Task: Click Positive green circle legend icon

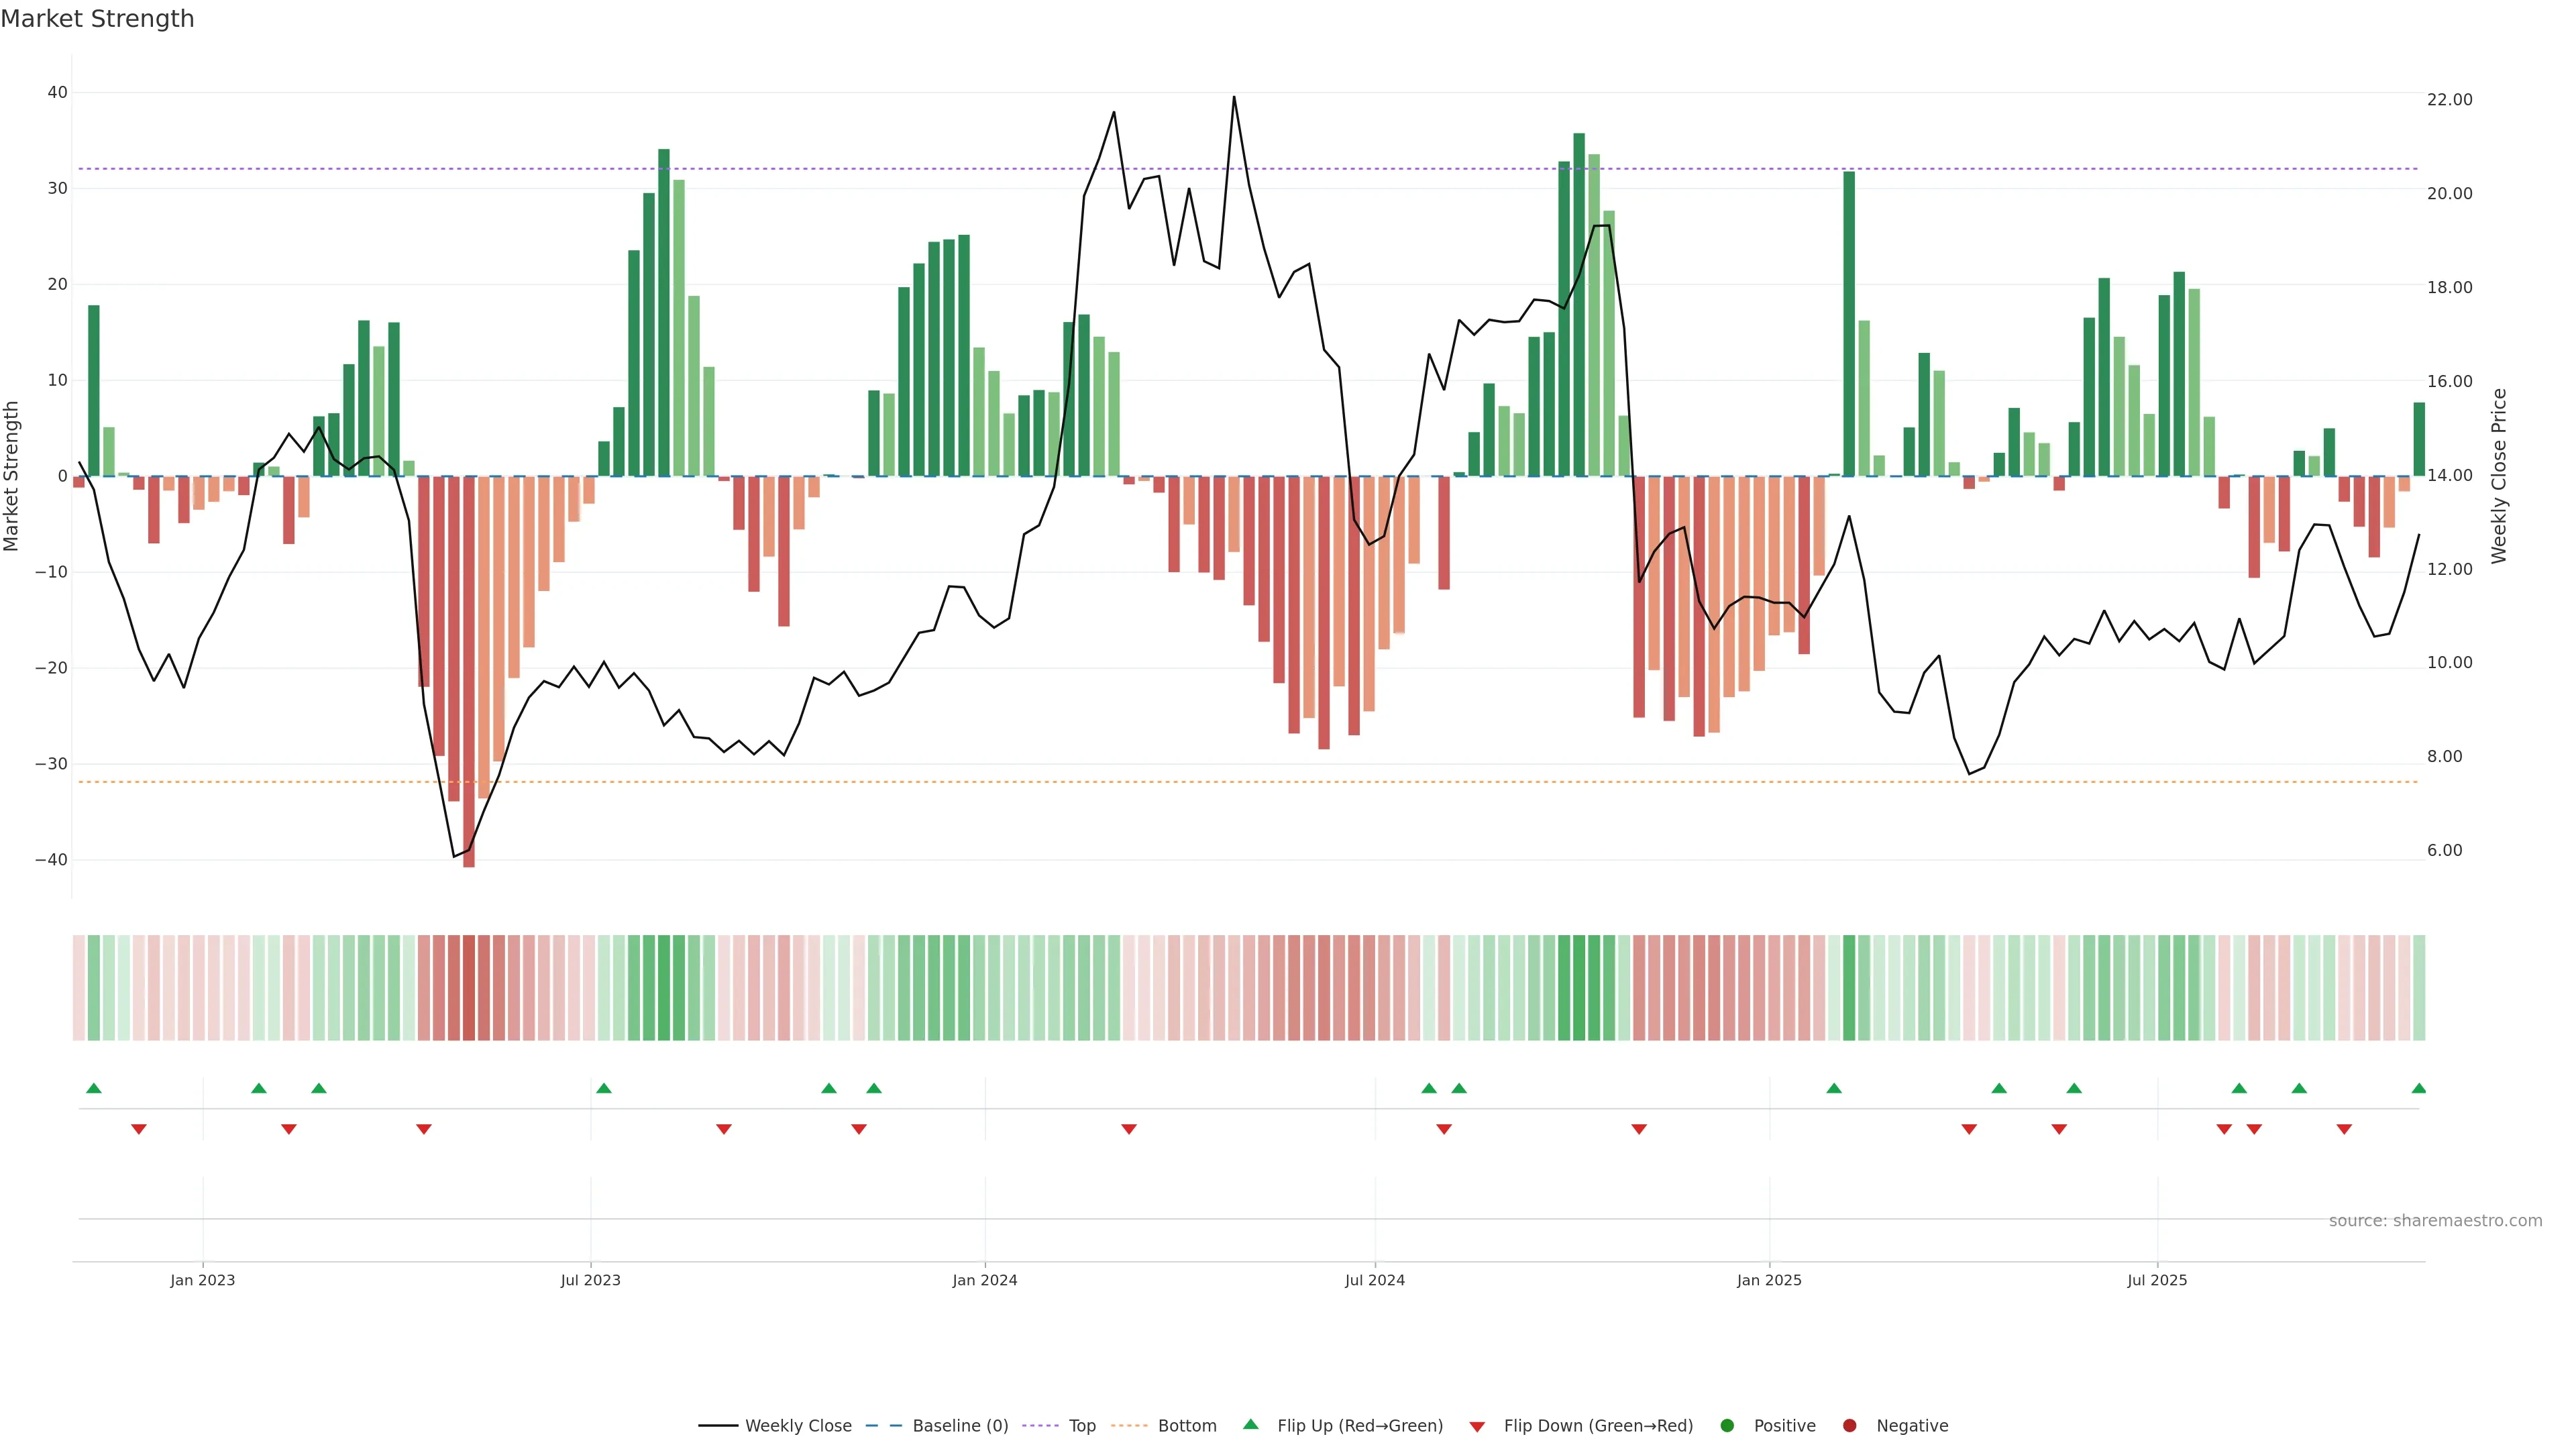Action: [1727, 1426]
